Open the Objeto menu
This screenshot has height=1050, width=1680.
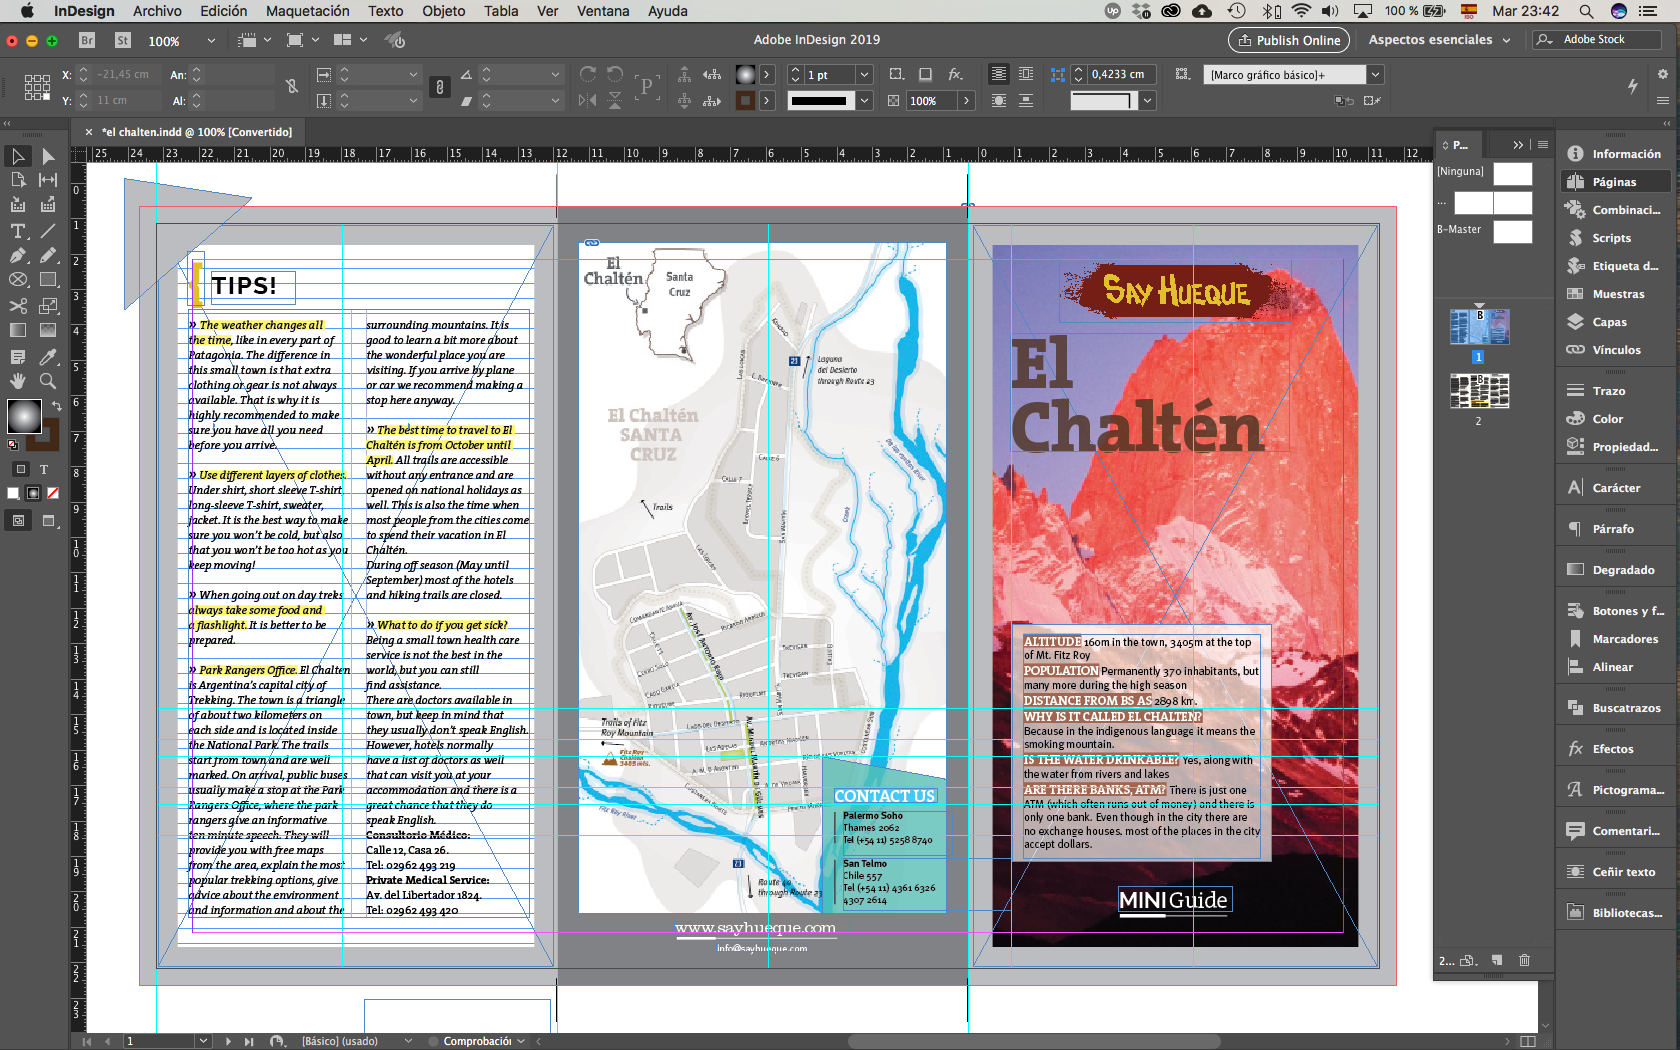click(443, 11)
